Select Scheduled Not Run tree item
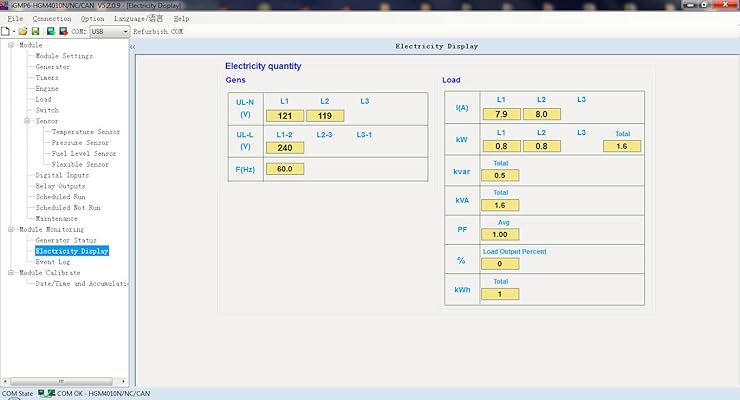The image size is (740, 400). [x=68, y=208]
